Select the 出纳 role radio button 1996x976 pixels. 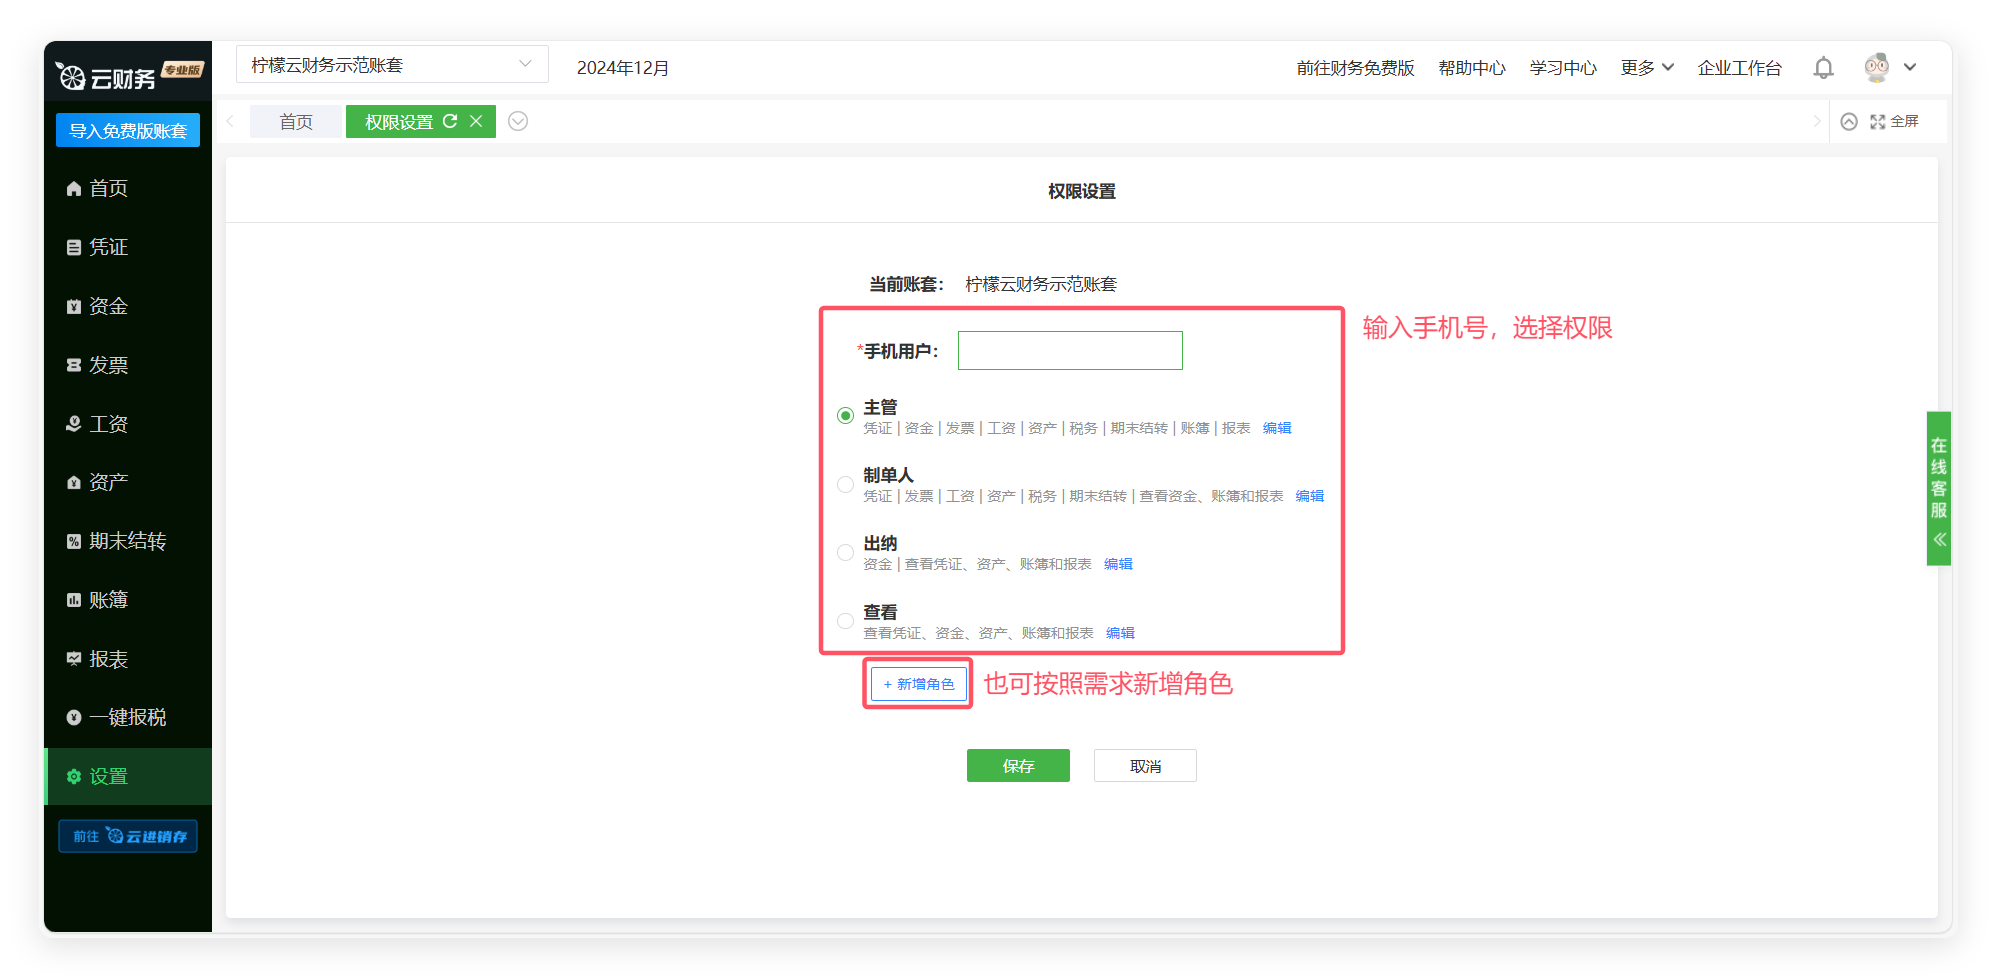click(845, 552)
